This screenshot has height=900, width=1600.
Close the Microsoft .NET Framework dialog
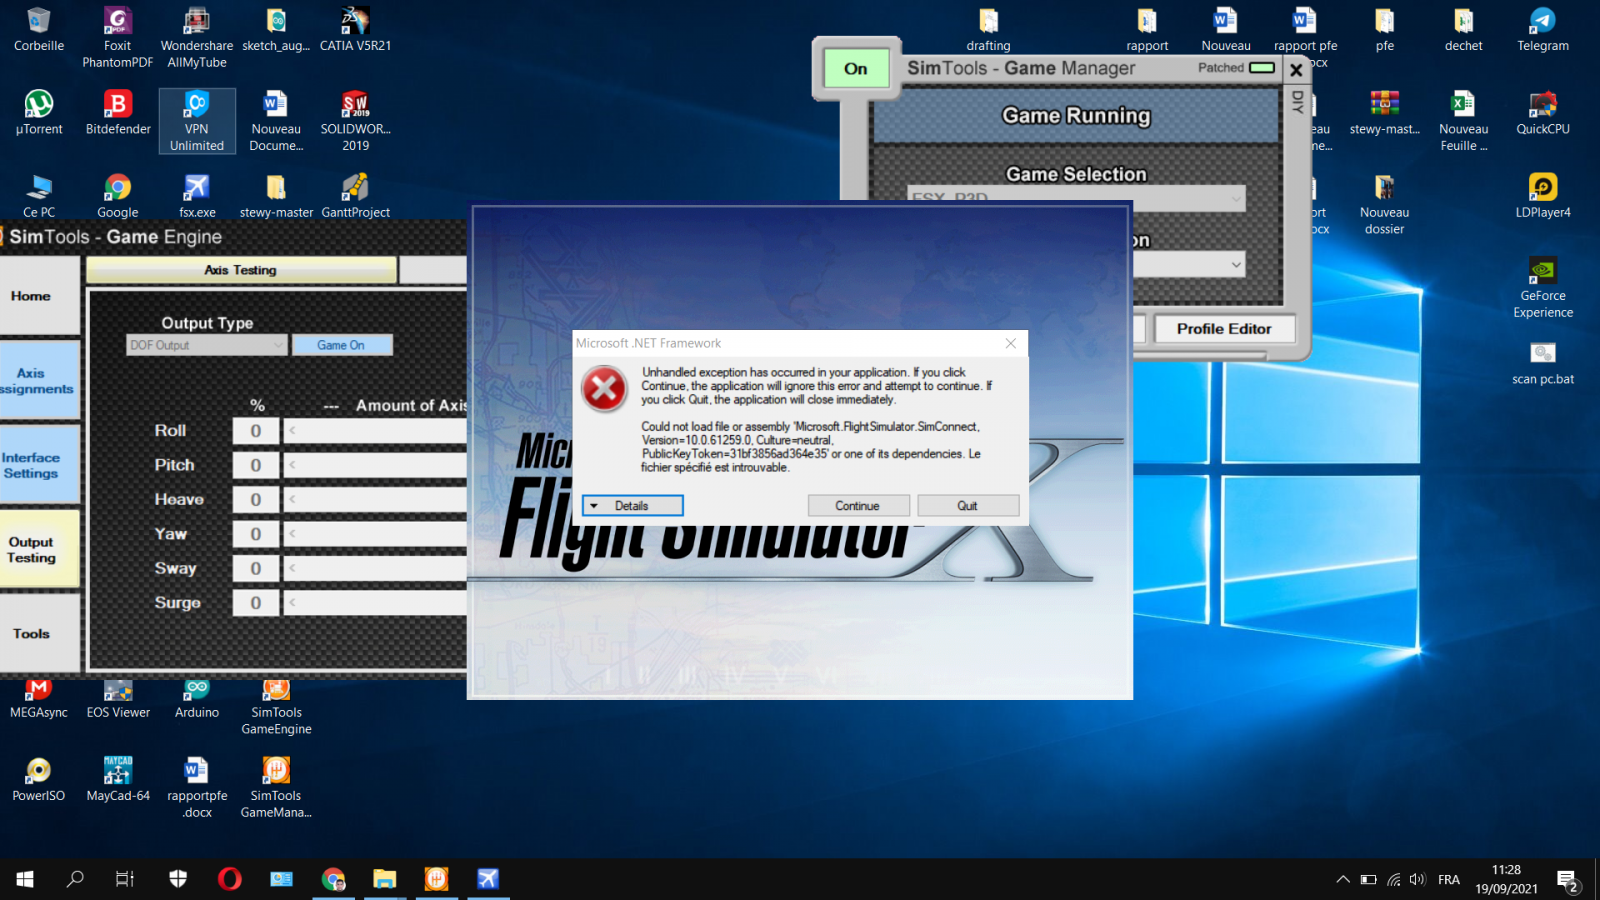point(1011,343)
